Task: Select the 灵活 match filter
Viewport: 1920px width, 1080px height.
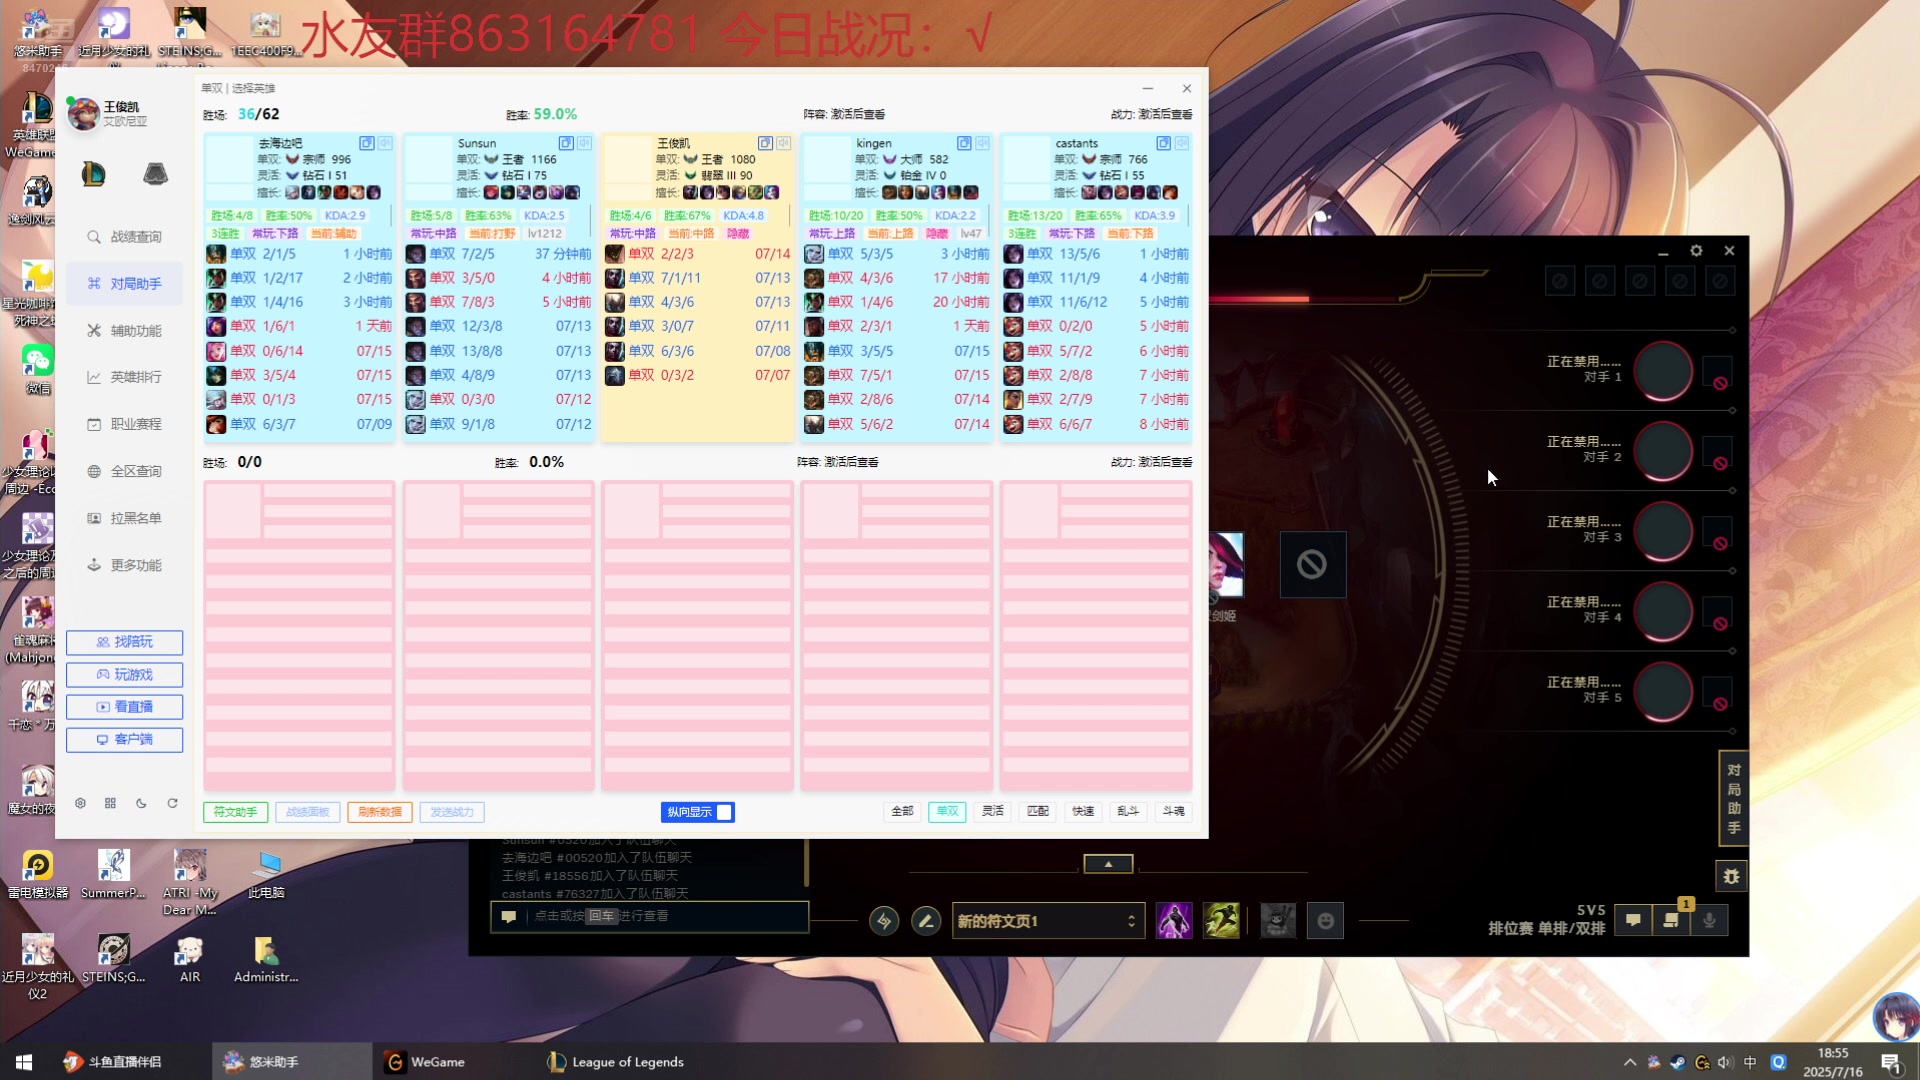Action: point(993,811)
